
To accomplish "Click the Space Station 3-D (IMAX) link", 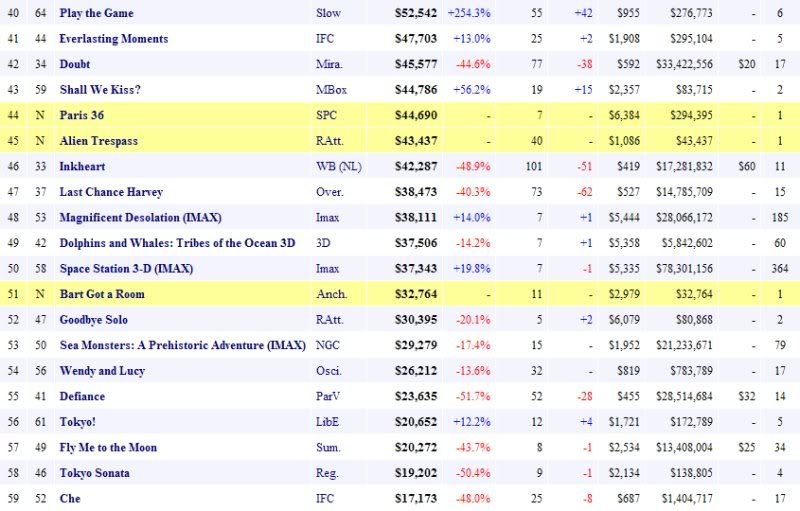I will [126, 268].
